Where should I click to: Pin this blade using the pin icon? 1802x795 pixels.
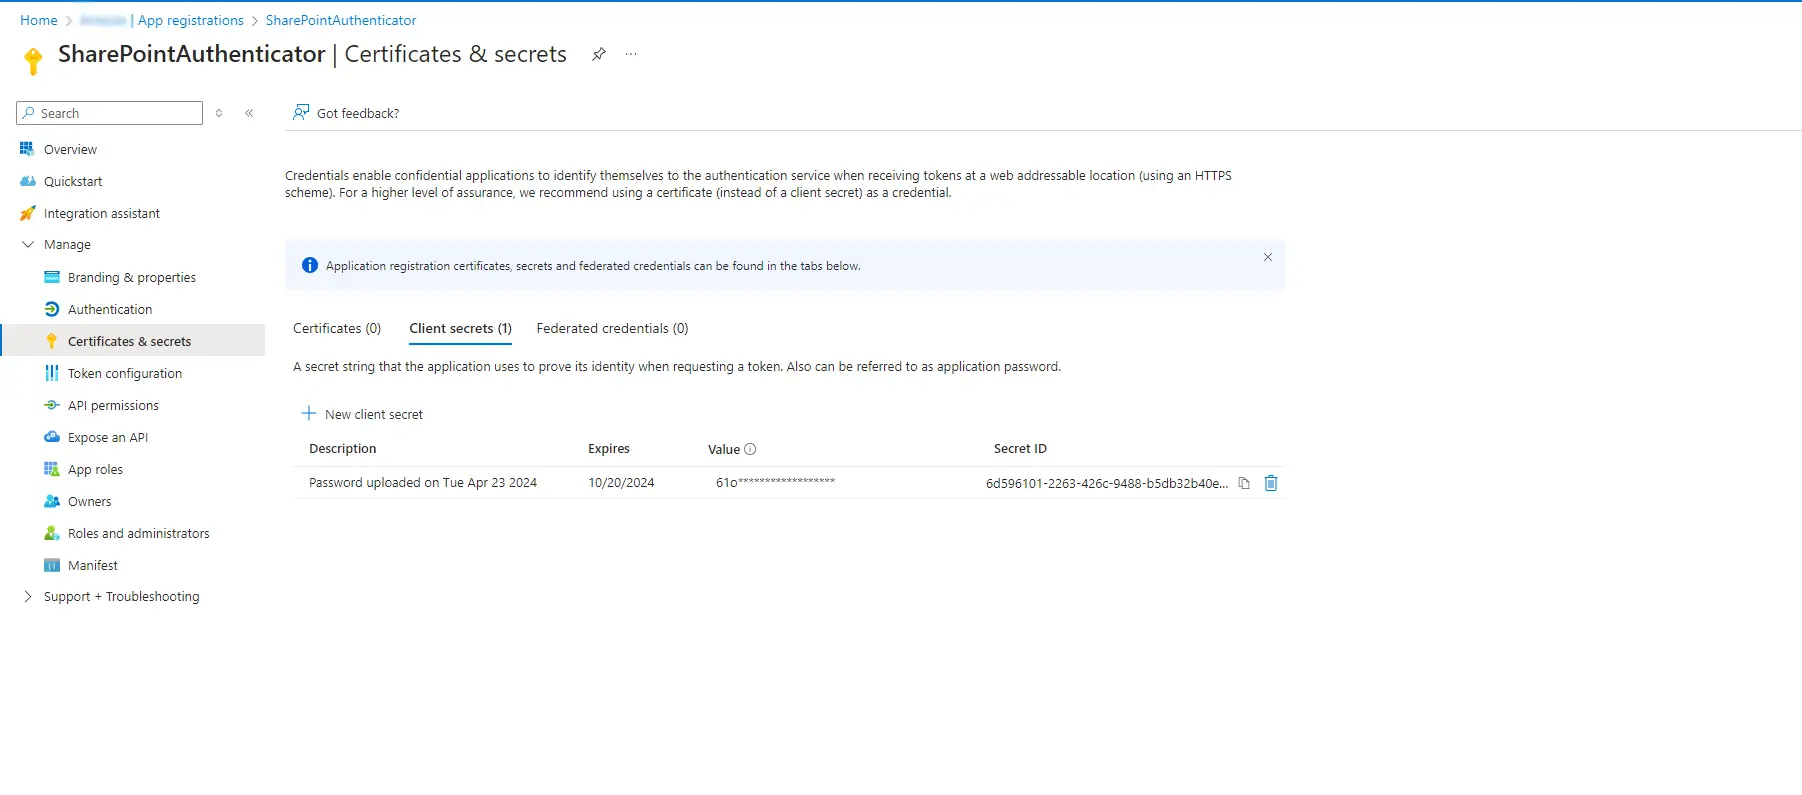(598, 54)
